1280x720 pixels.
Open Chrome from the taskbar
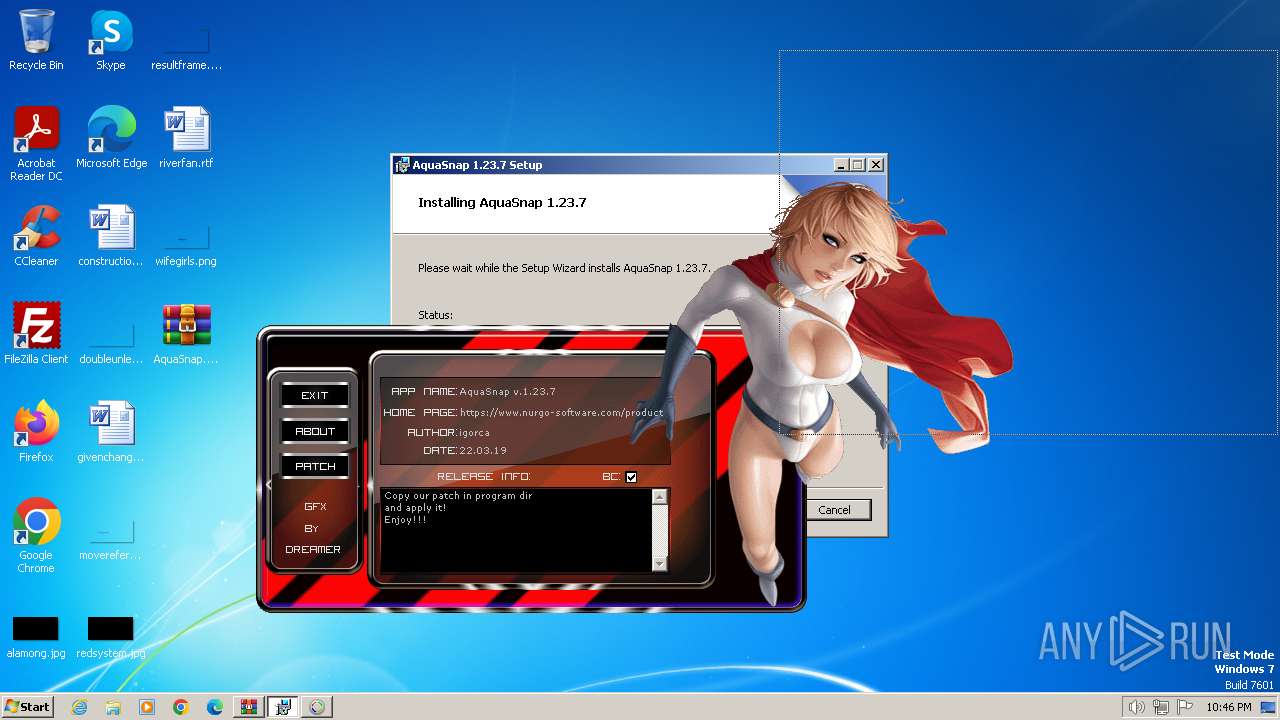181,707
